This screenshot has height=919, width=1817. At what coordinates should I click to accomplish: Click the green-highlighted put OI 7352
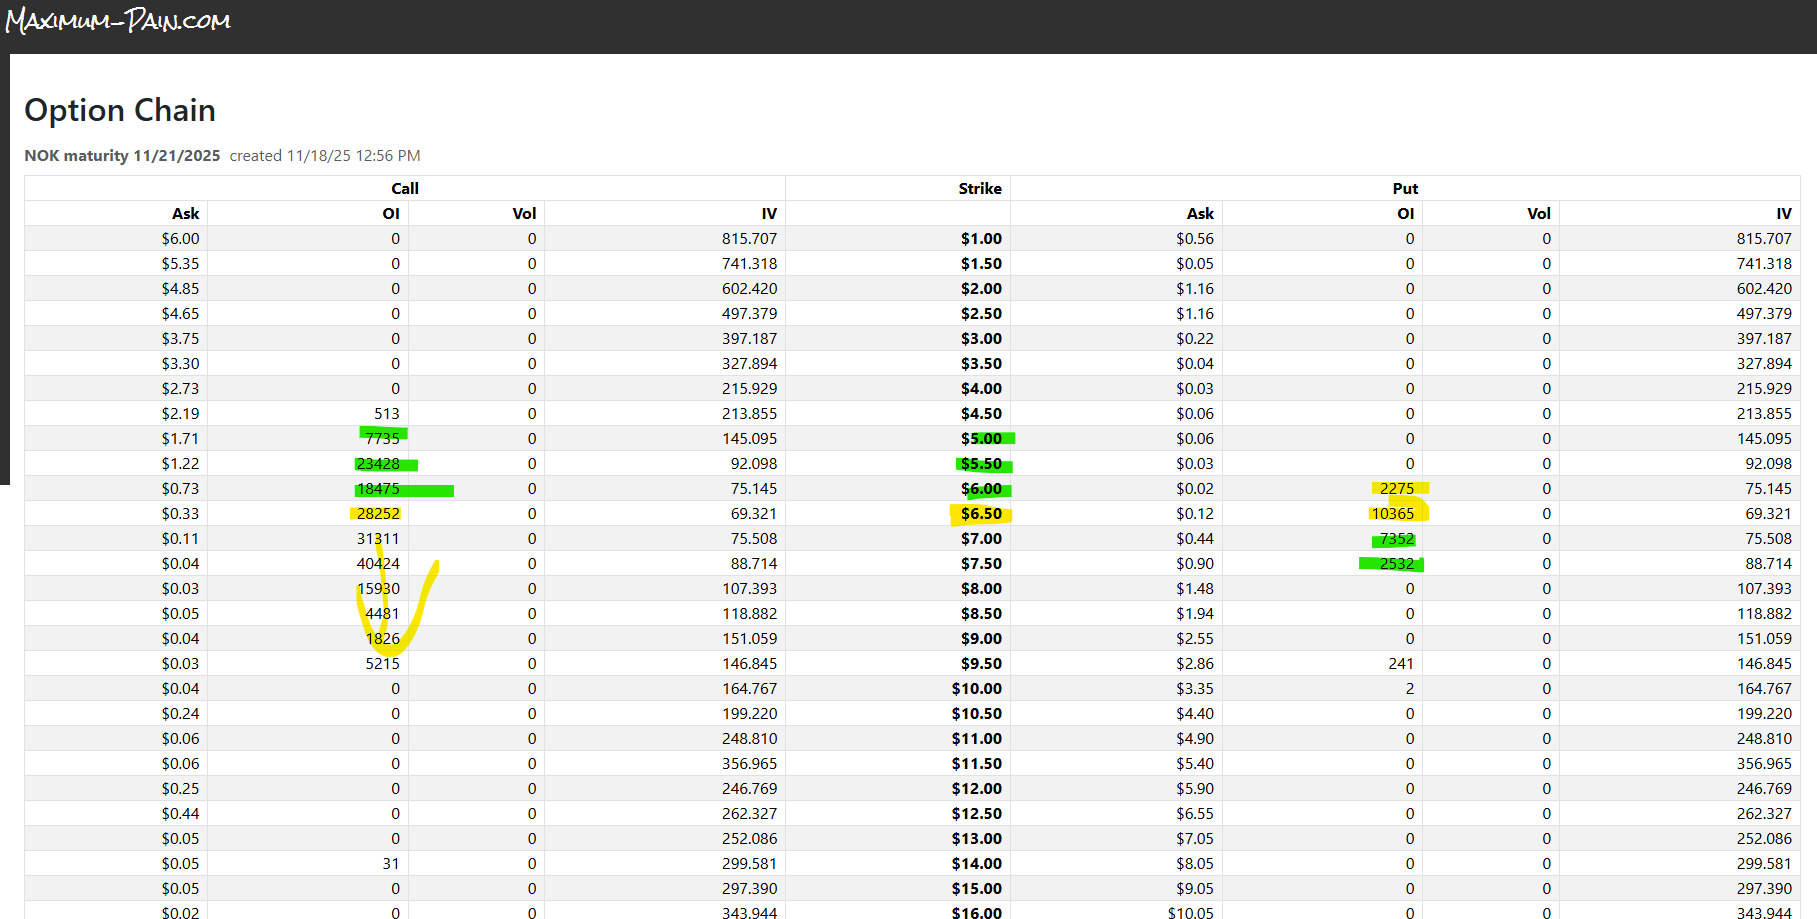click(x=1396, y=539)
